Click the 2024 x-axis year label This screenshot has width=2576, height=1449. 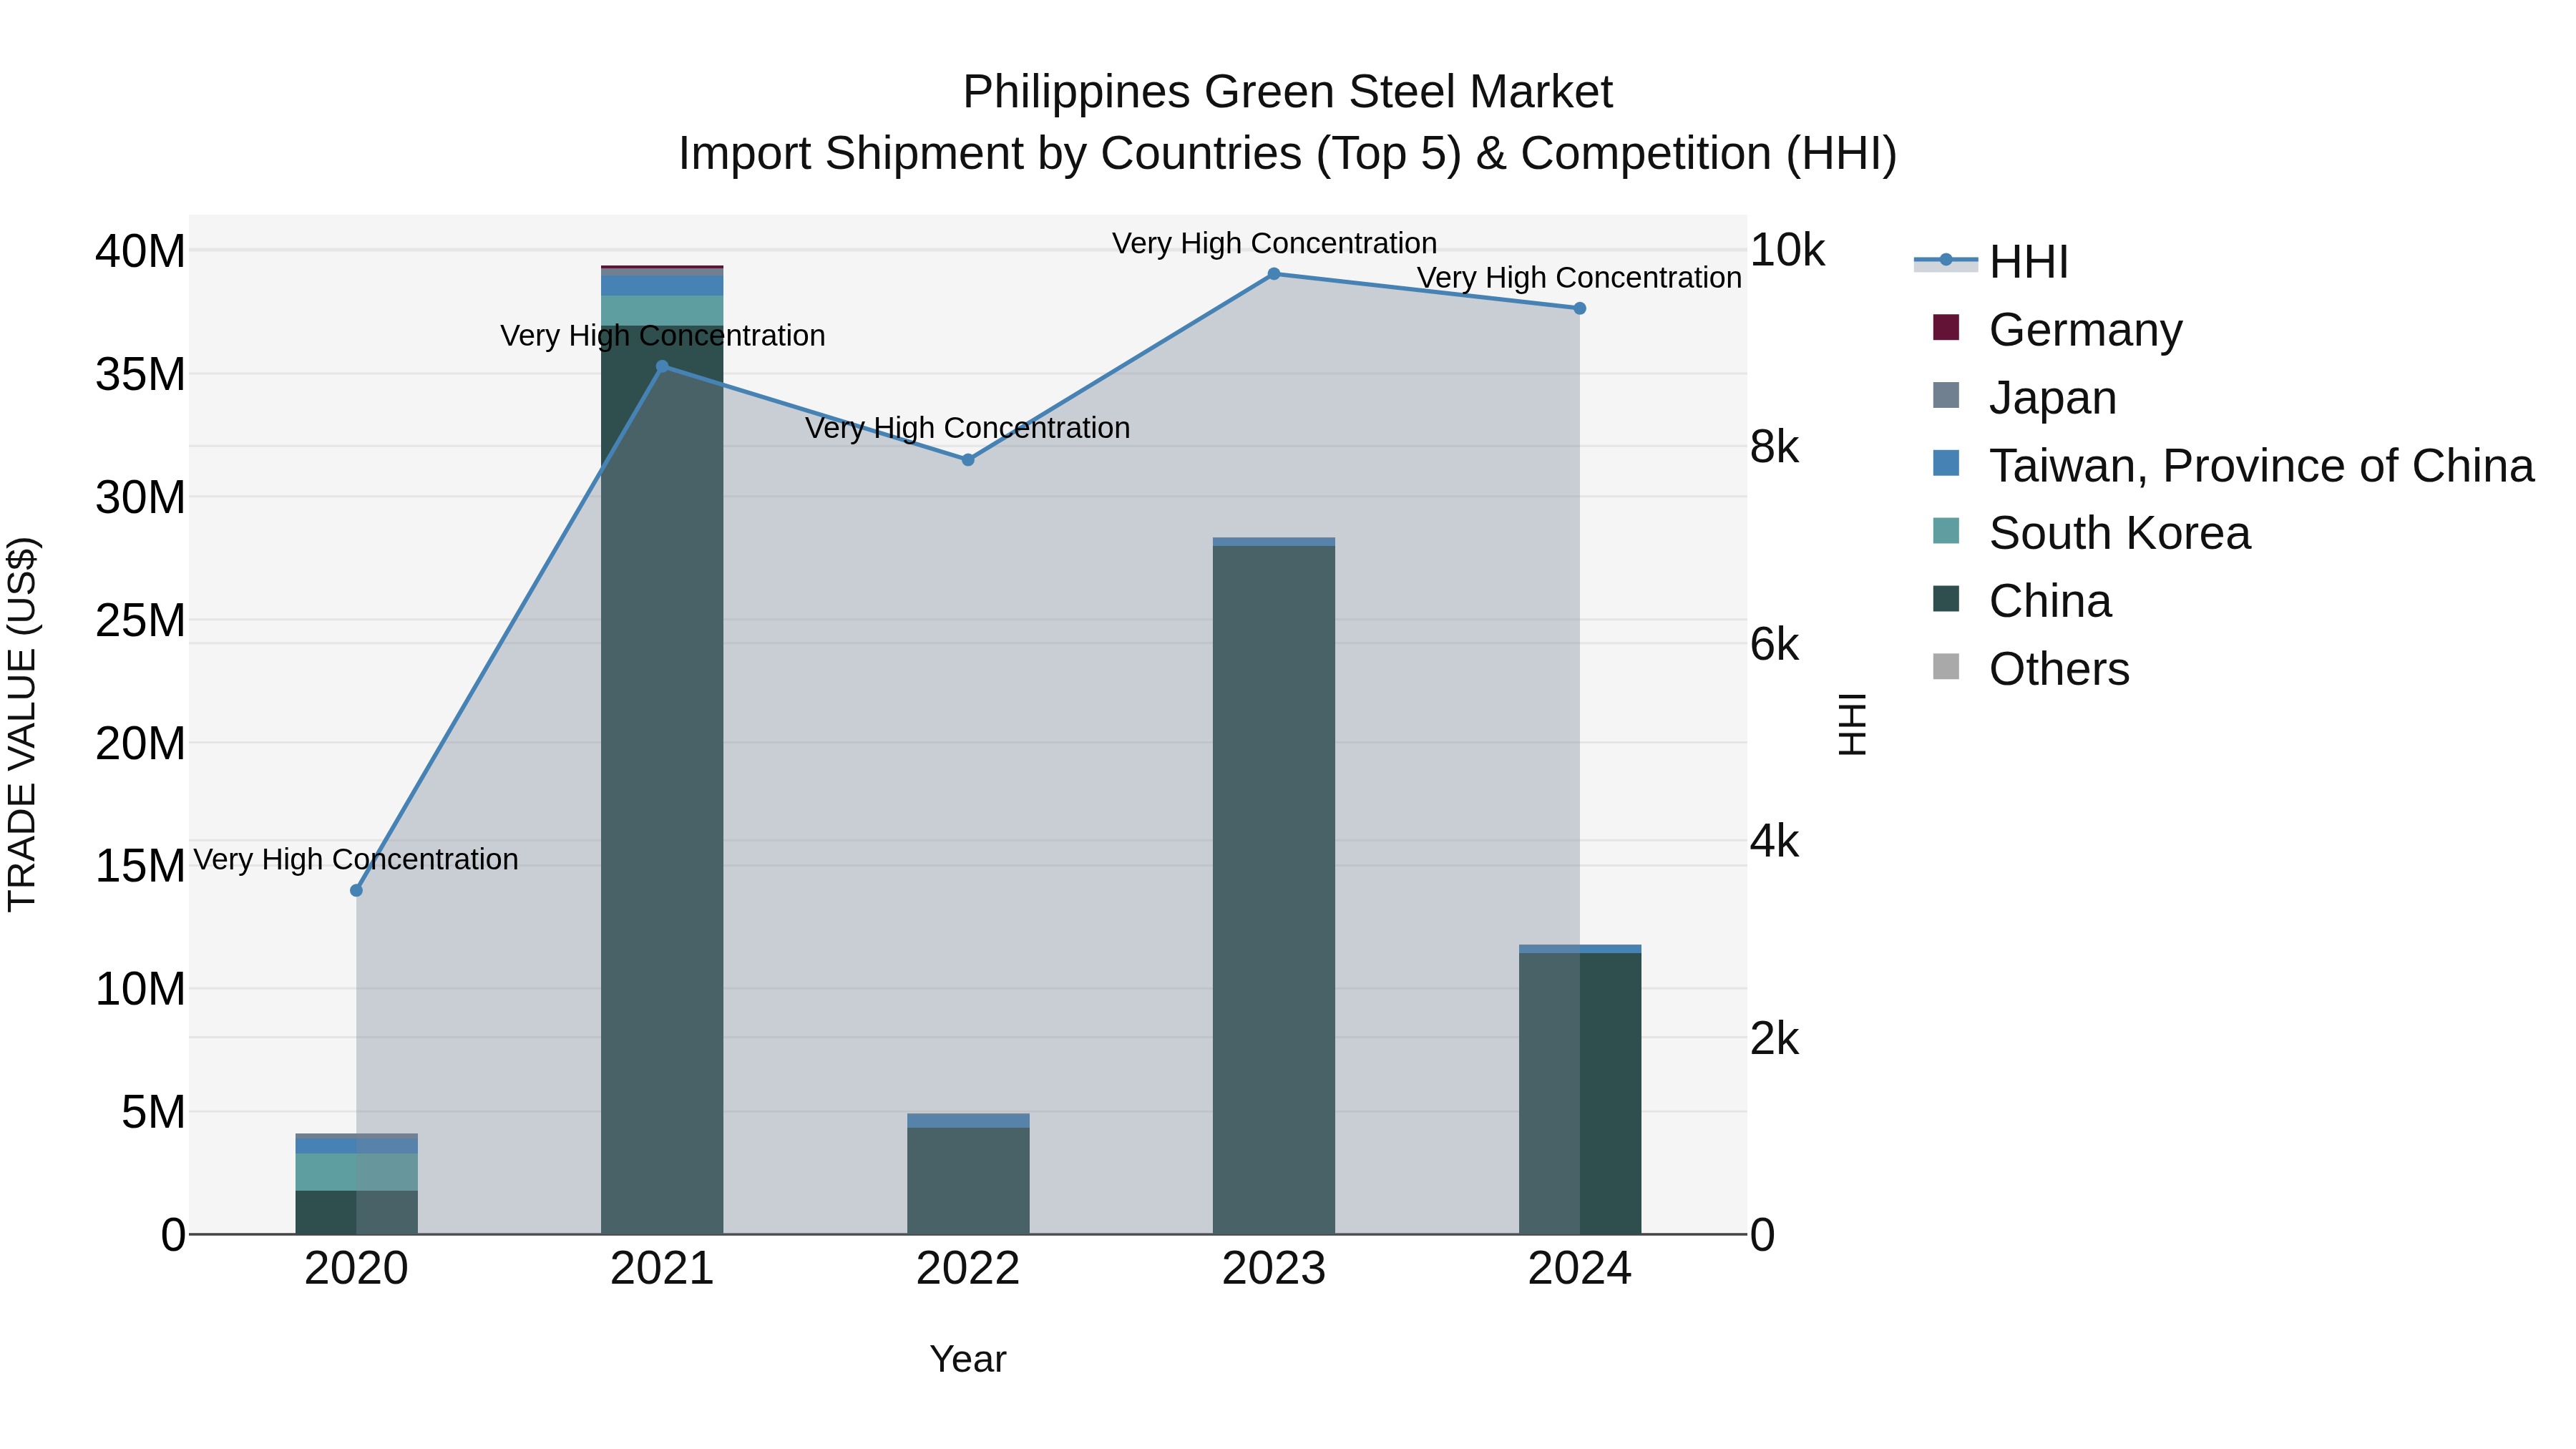point(1580,1269)
